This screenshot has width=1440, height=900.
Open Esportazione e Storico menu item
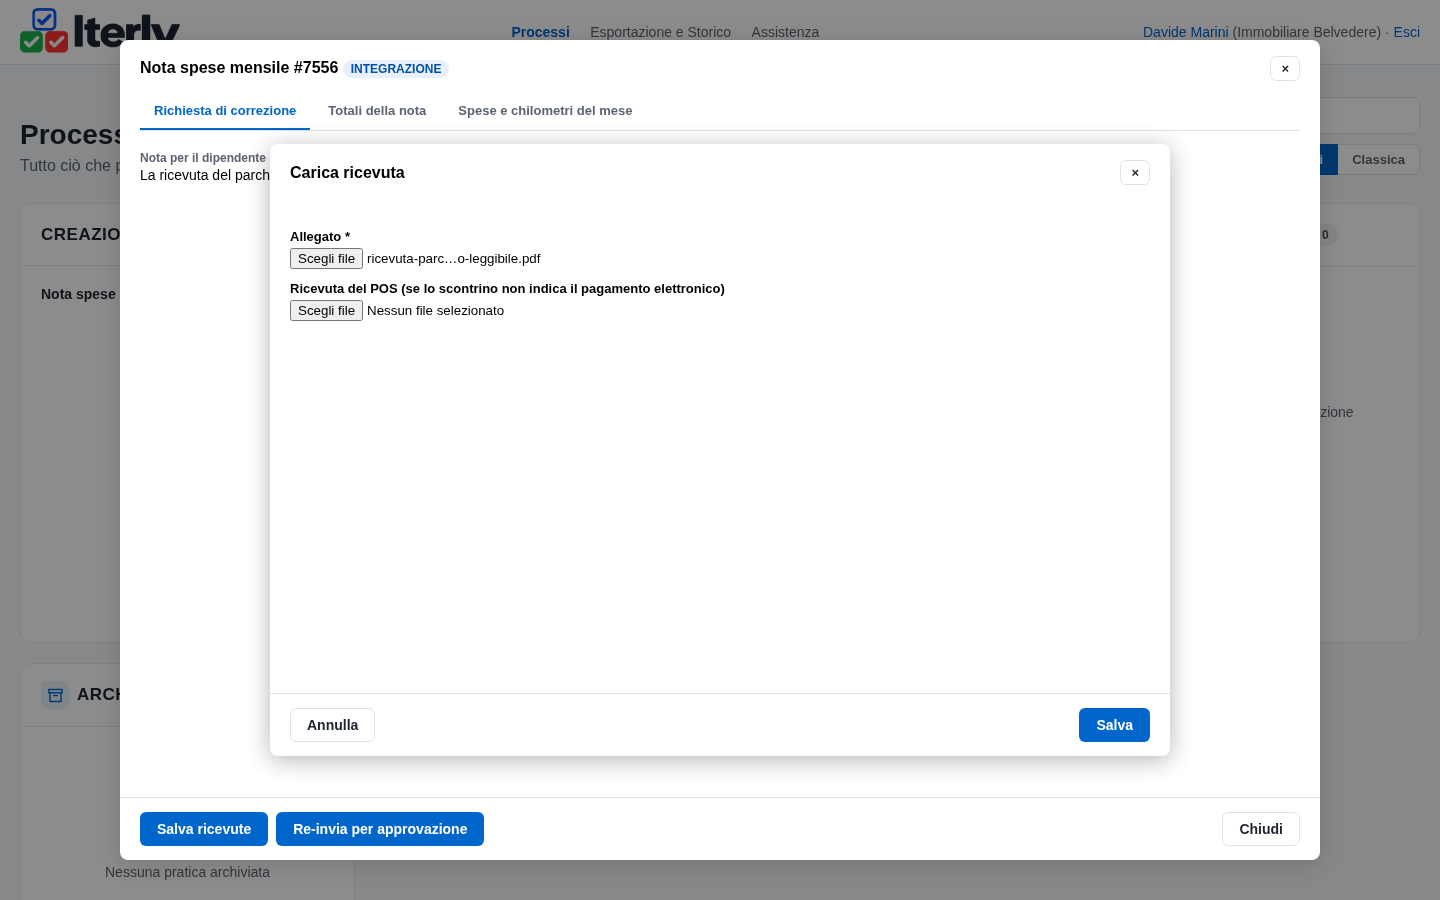click(x=660, y=32)
